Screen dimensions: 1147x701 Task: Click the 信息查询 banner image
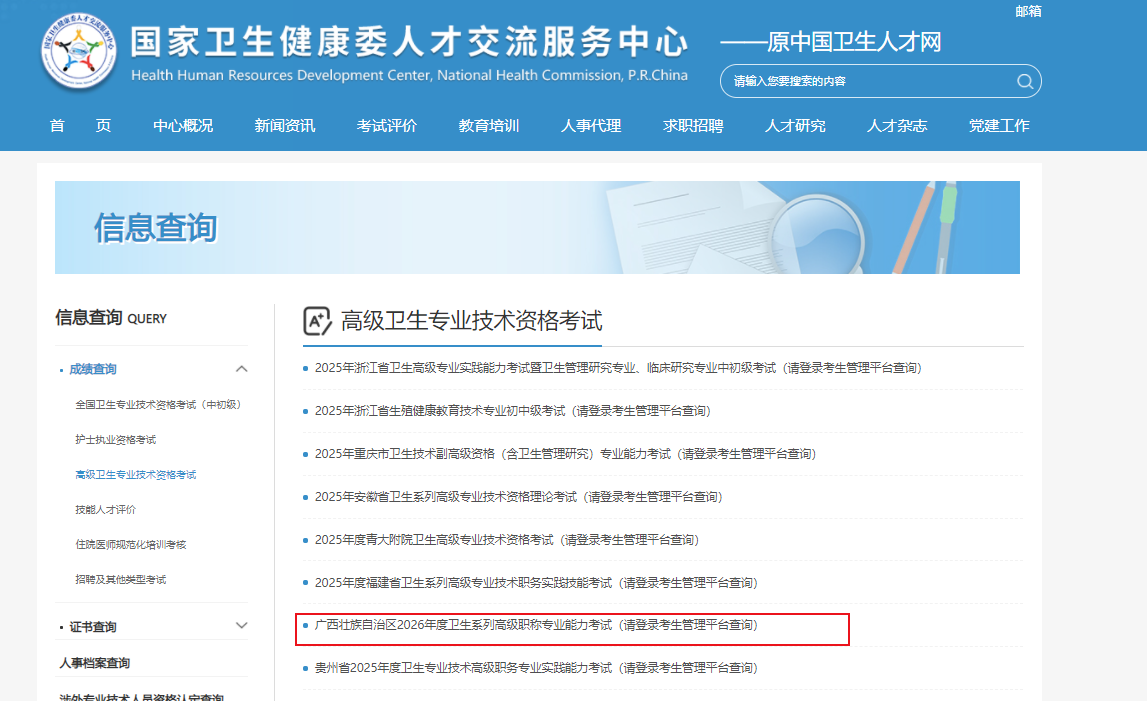(x=537, y=227)
